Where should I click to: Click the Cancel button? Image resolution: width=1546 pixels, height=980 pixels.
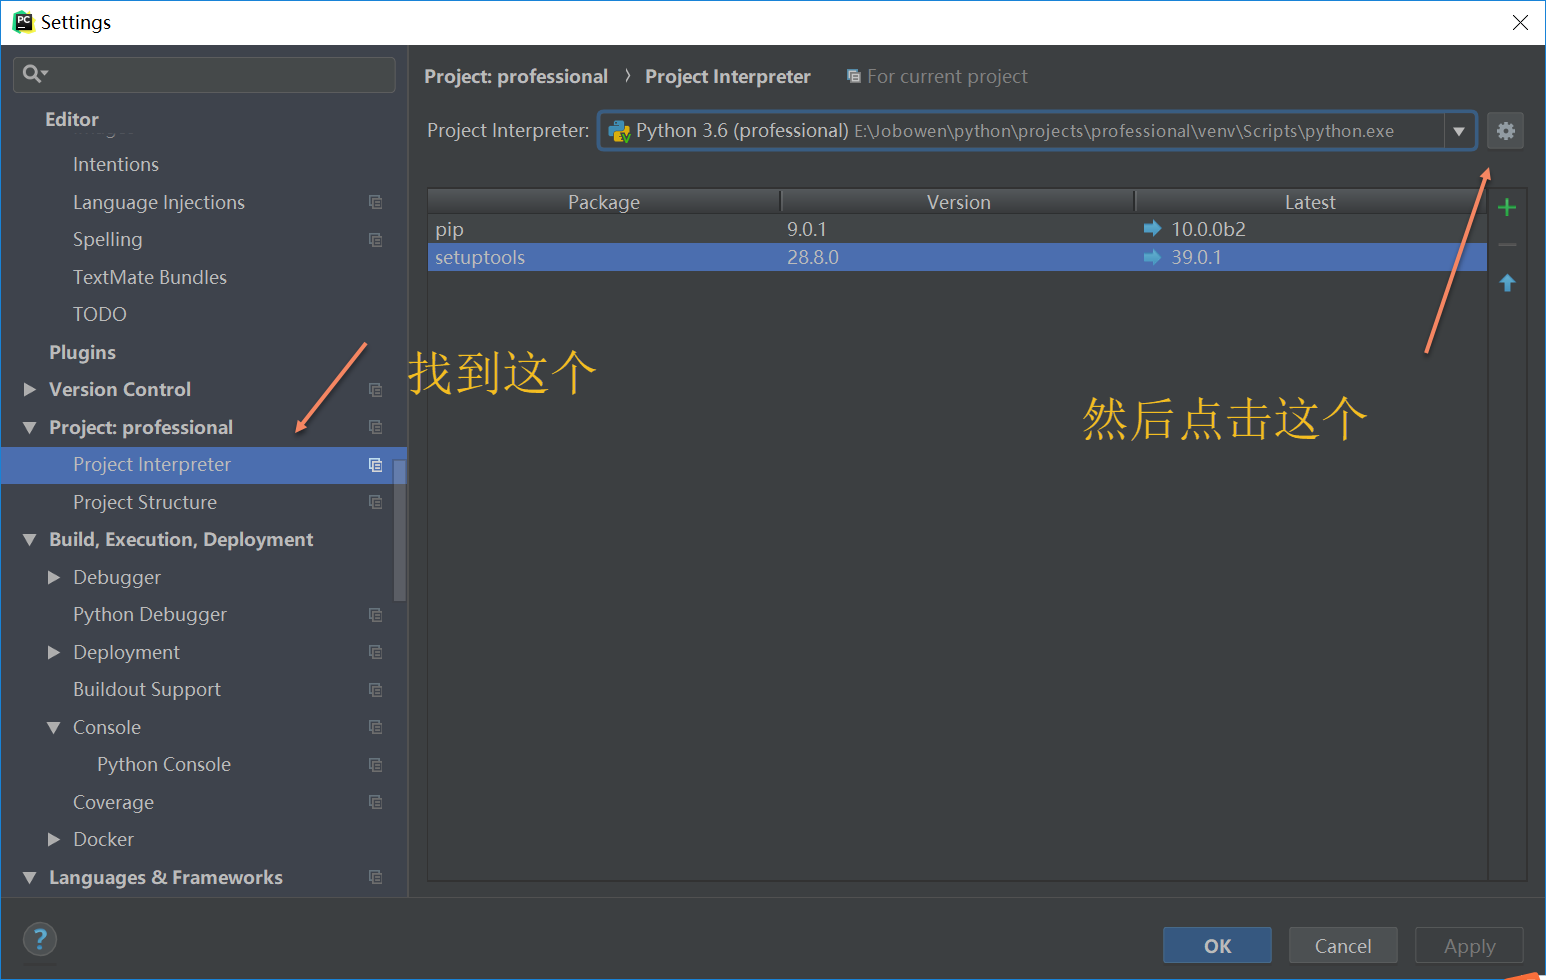tap(1342, 946)
